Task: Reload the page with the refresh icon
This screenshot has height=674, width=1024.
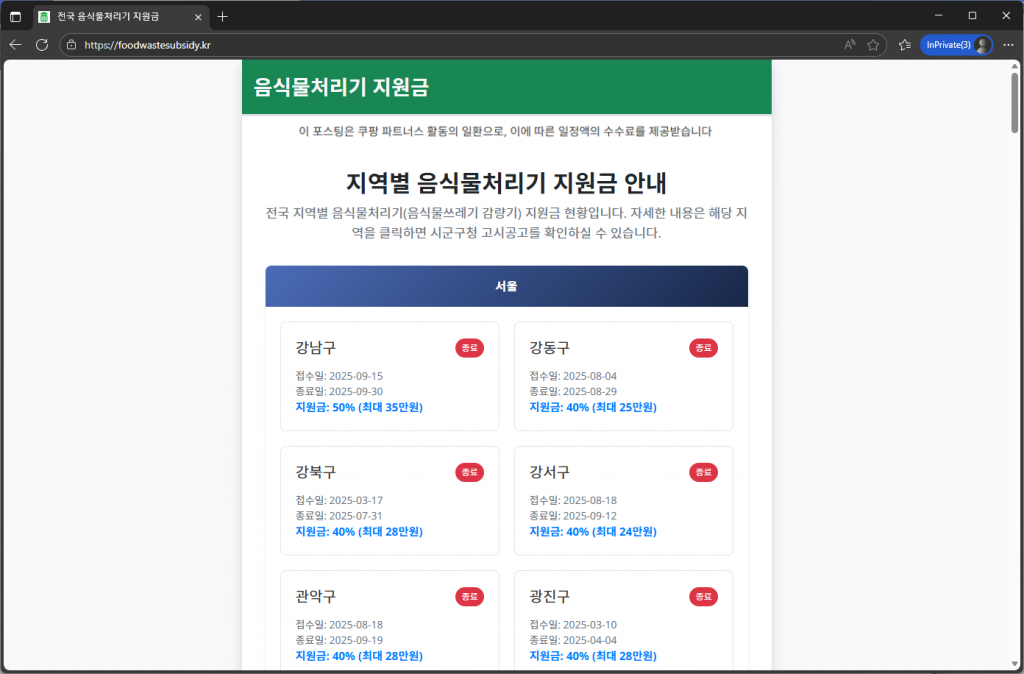Action: coord(42,45)
